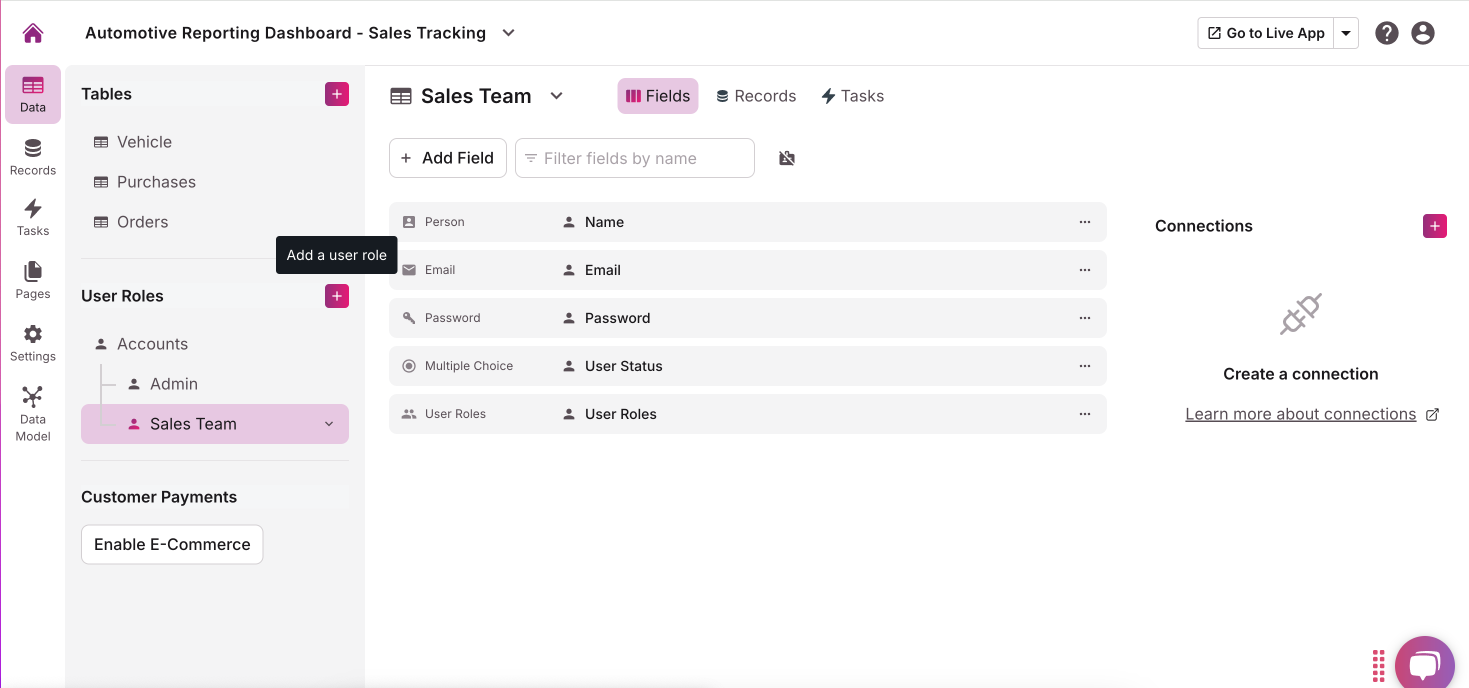This screenshot has height=688, width=1469.
Task: Go to Pages in the sidebar
Action: [33, 280]
